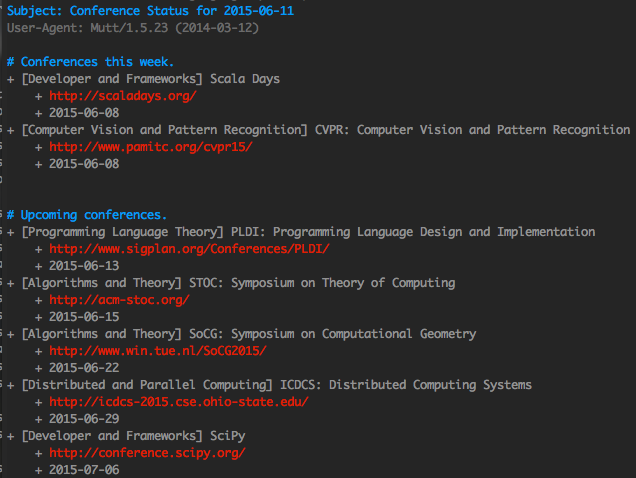Open the icdcs-2015 ohio-state link
The width and height of the screenshot is (636, 478).
pyautogui.click(x=179, y=402)
